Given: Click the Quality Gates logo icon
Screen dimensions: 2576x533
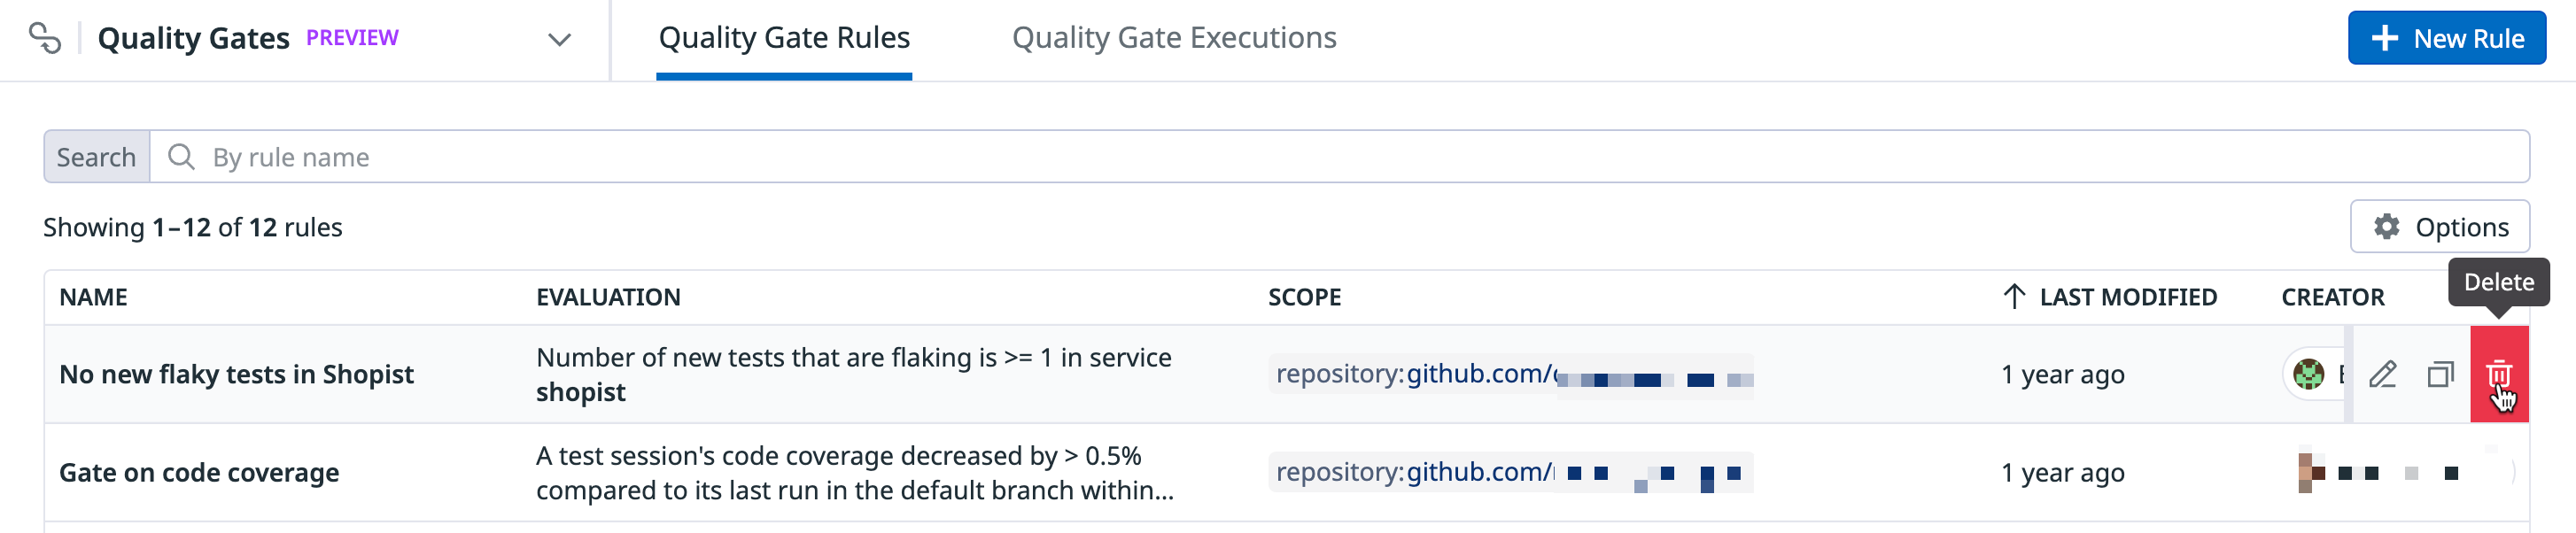Looking at the screenshot, I should [x=45, y=38].
